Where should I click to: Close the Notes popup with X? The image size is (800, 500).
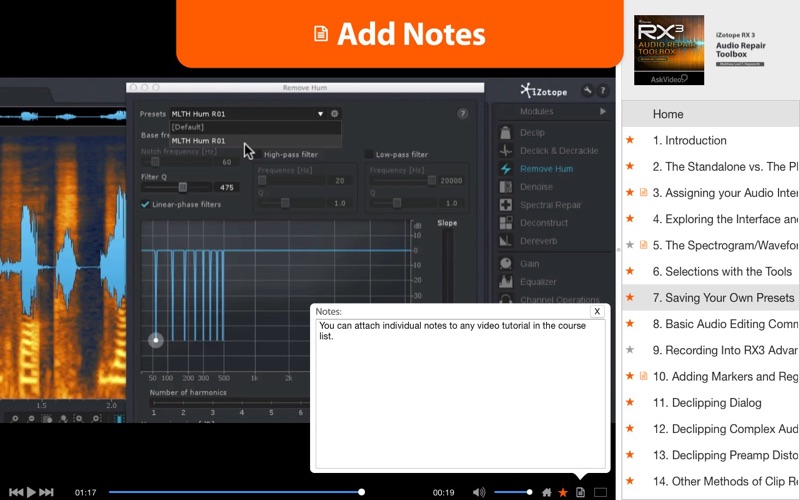tap(597, 311)
